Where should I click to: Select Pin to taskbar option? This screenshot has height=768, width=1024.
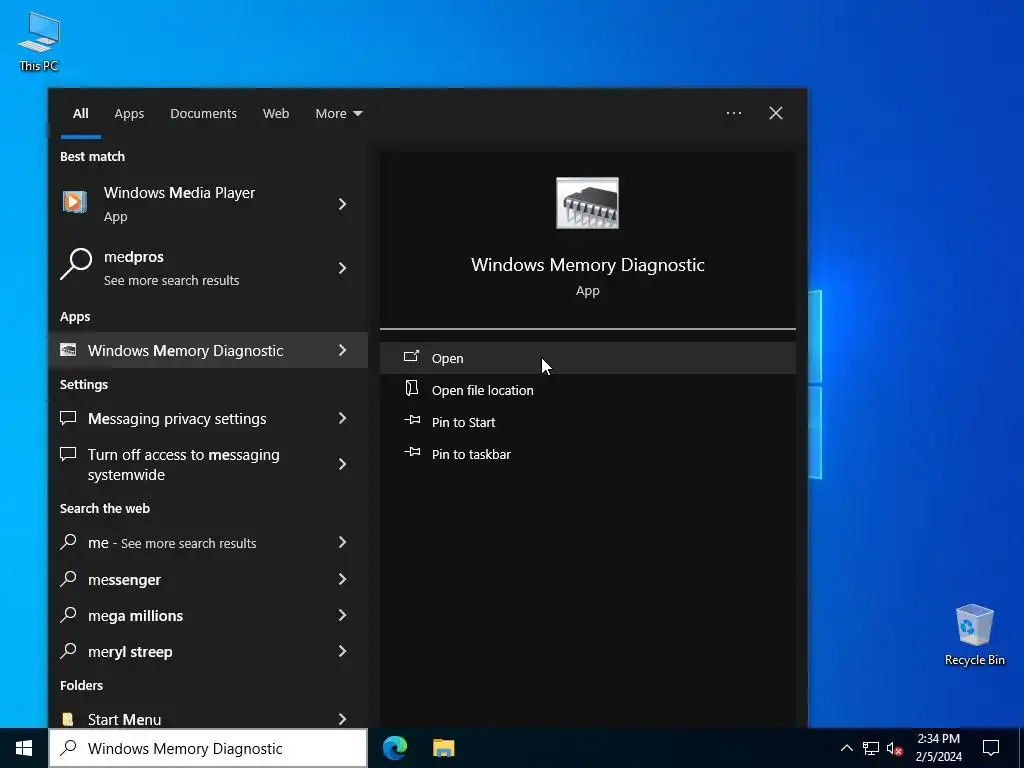(x=587, y=454)
